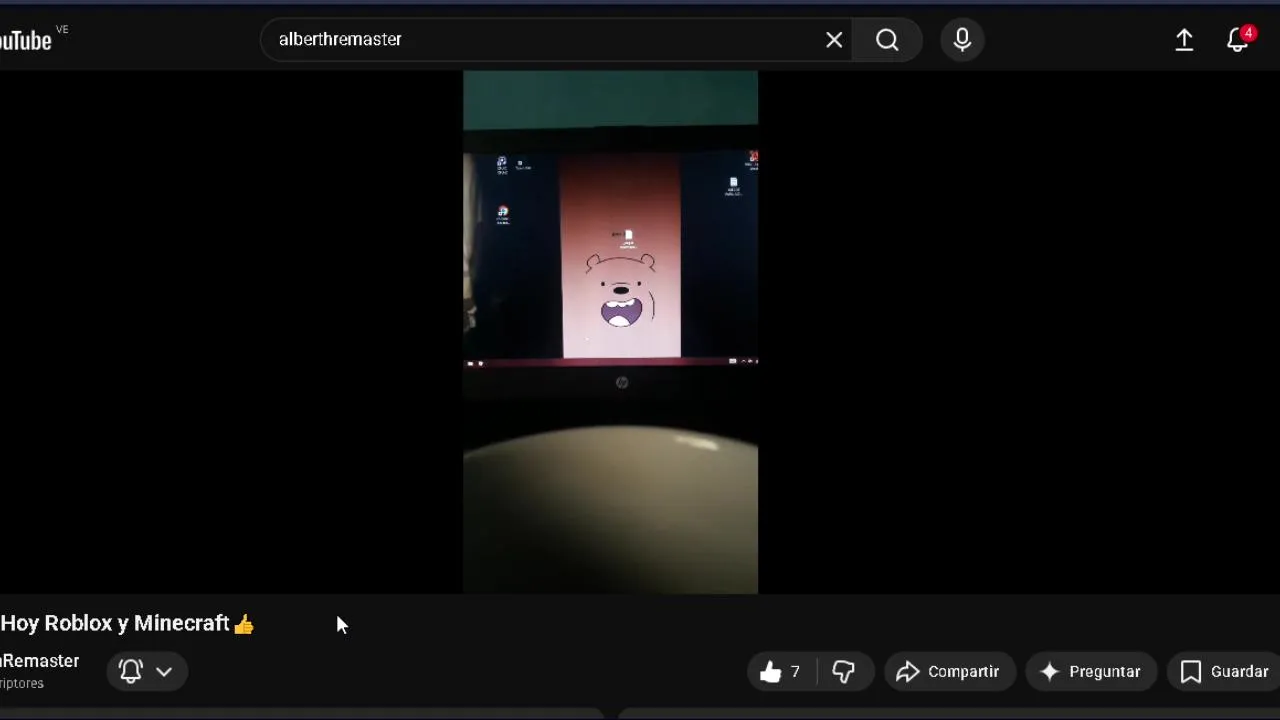Select title Hoy Roblox y Minecraft
The width and height of the screenshot is (1280, 720).
(127, 623)
